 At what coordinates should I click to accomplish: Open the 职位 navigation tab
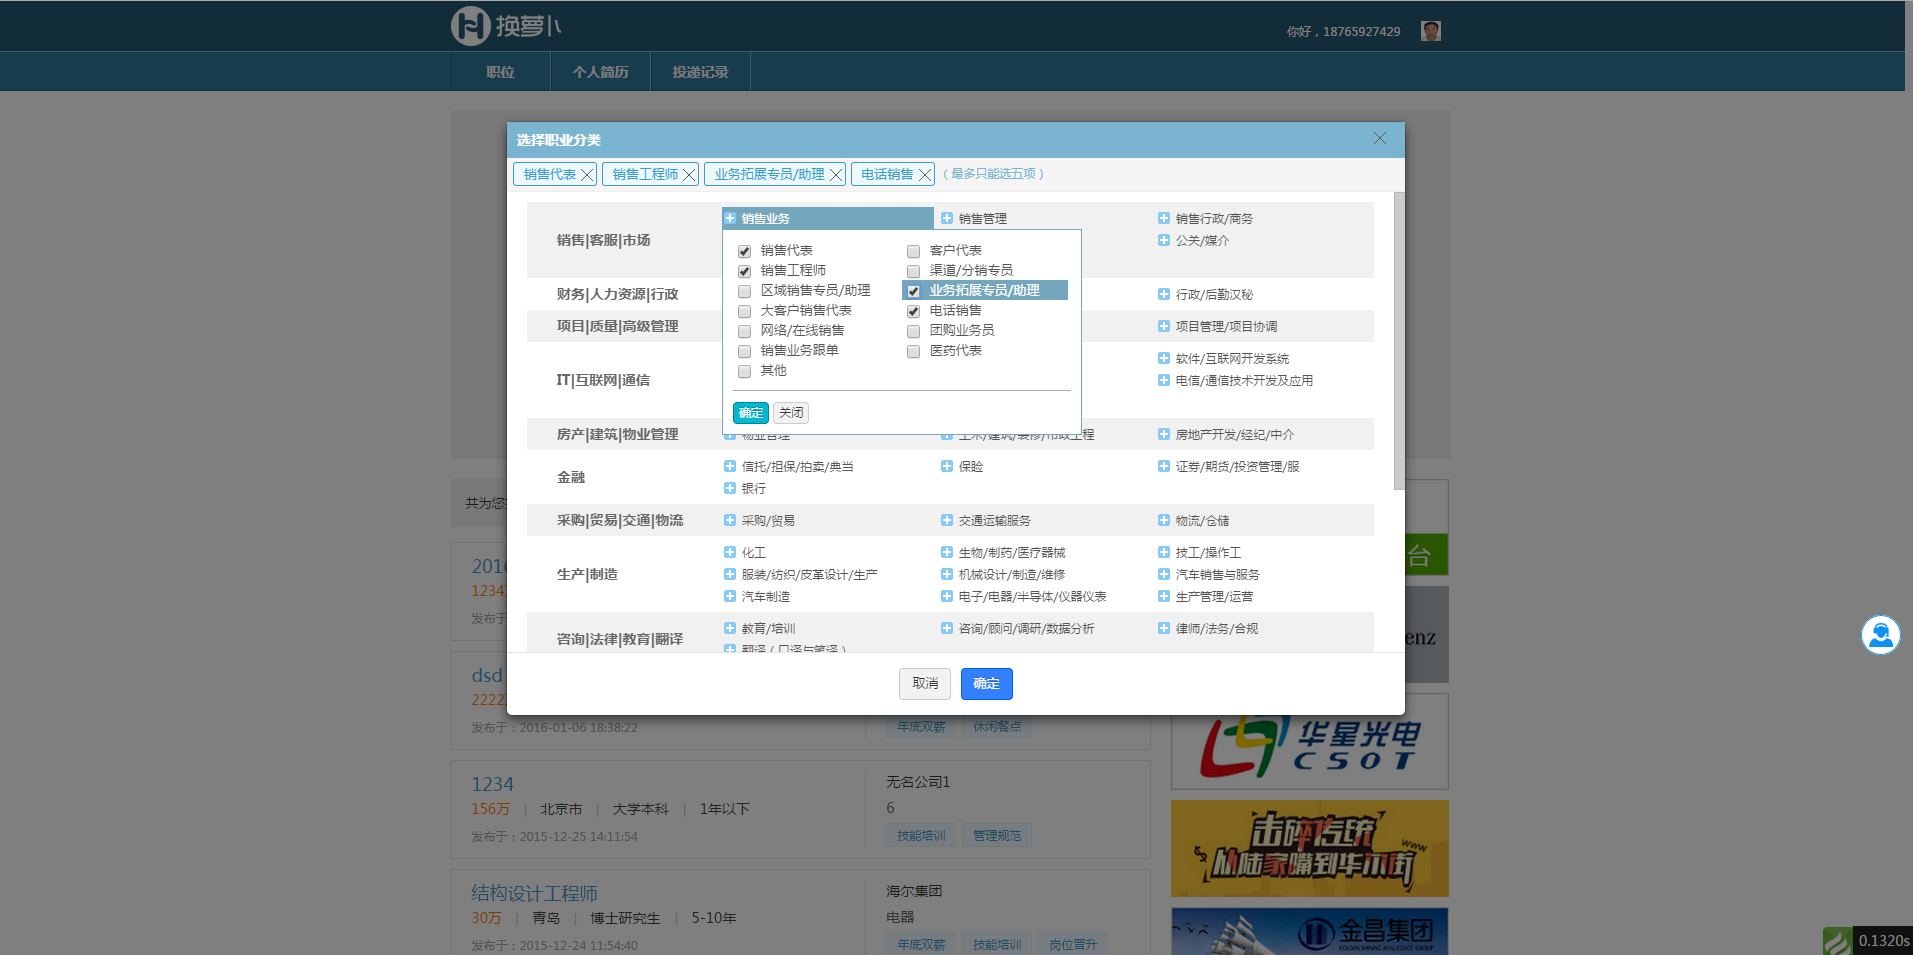coord(500,72)
